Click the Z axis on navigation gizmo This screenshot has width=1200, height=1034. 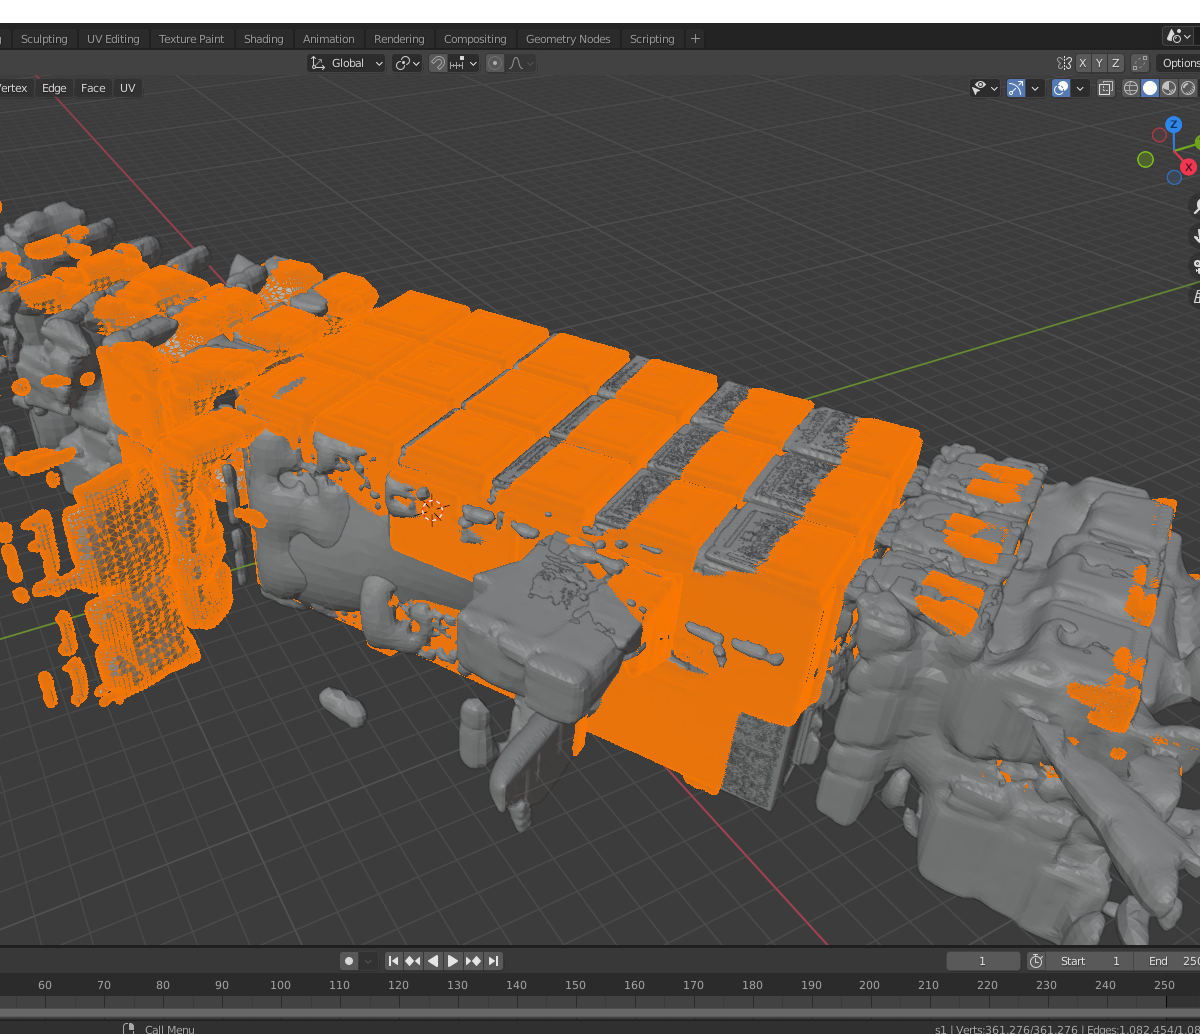pos(1174,125)
